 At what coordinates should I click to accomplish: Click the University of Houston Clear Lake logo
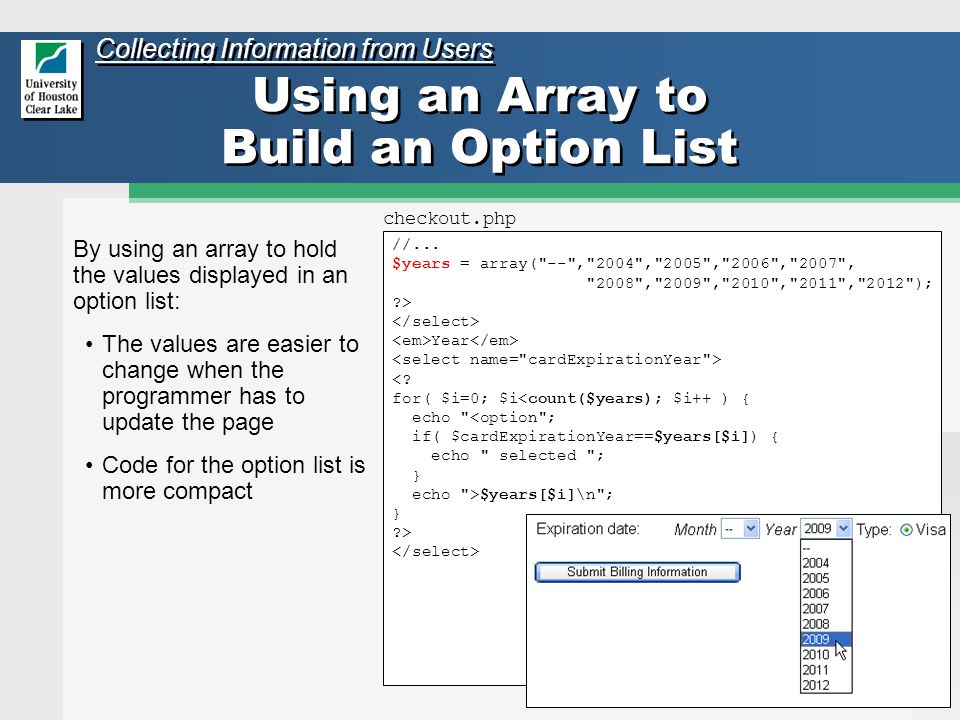point(51,80)
